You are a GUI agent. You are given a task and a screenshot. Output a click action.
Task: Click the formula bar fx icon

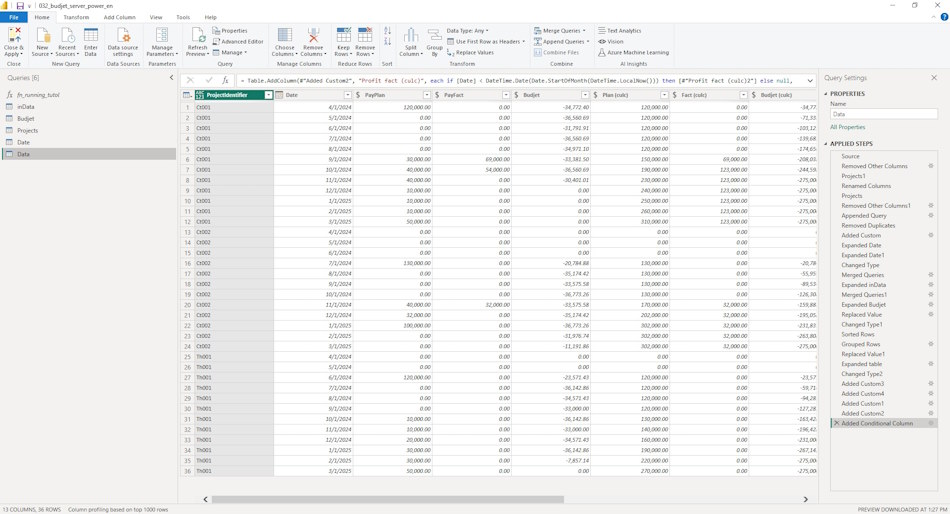click(x=225, y=80)
